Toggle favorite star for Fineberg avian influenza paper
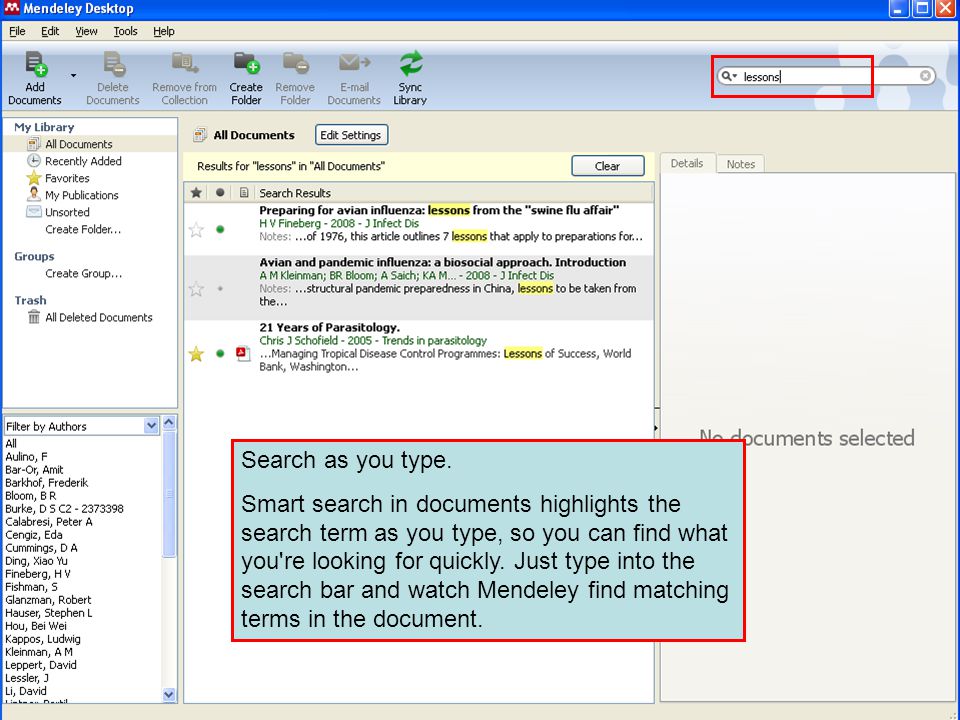 196,230
